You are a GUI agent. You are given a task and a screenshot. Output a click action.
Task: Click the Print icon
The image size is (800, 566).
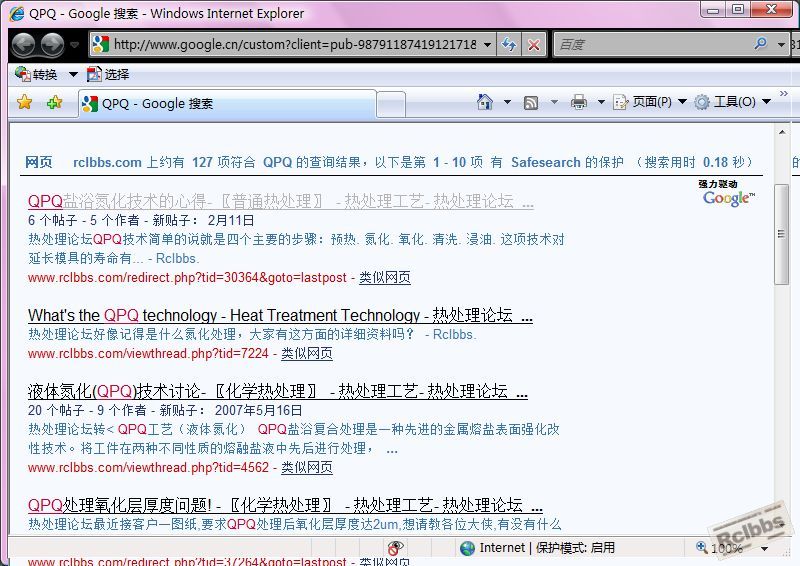578,102
